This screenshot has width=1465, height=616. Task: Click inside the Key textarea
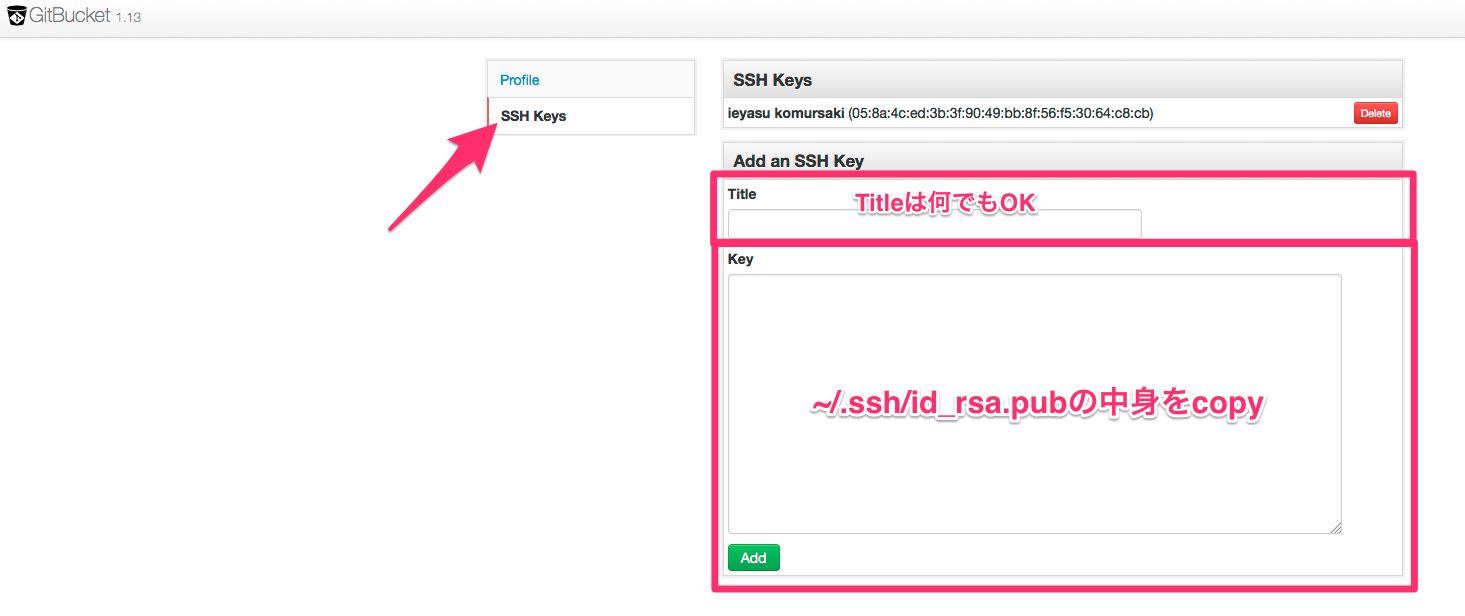1035,400
